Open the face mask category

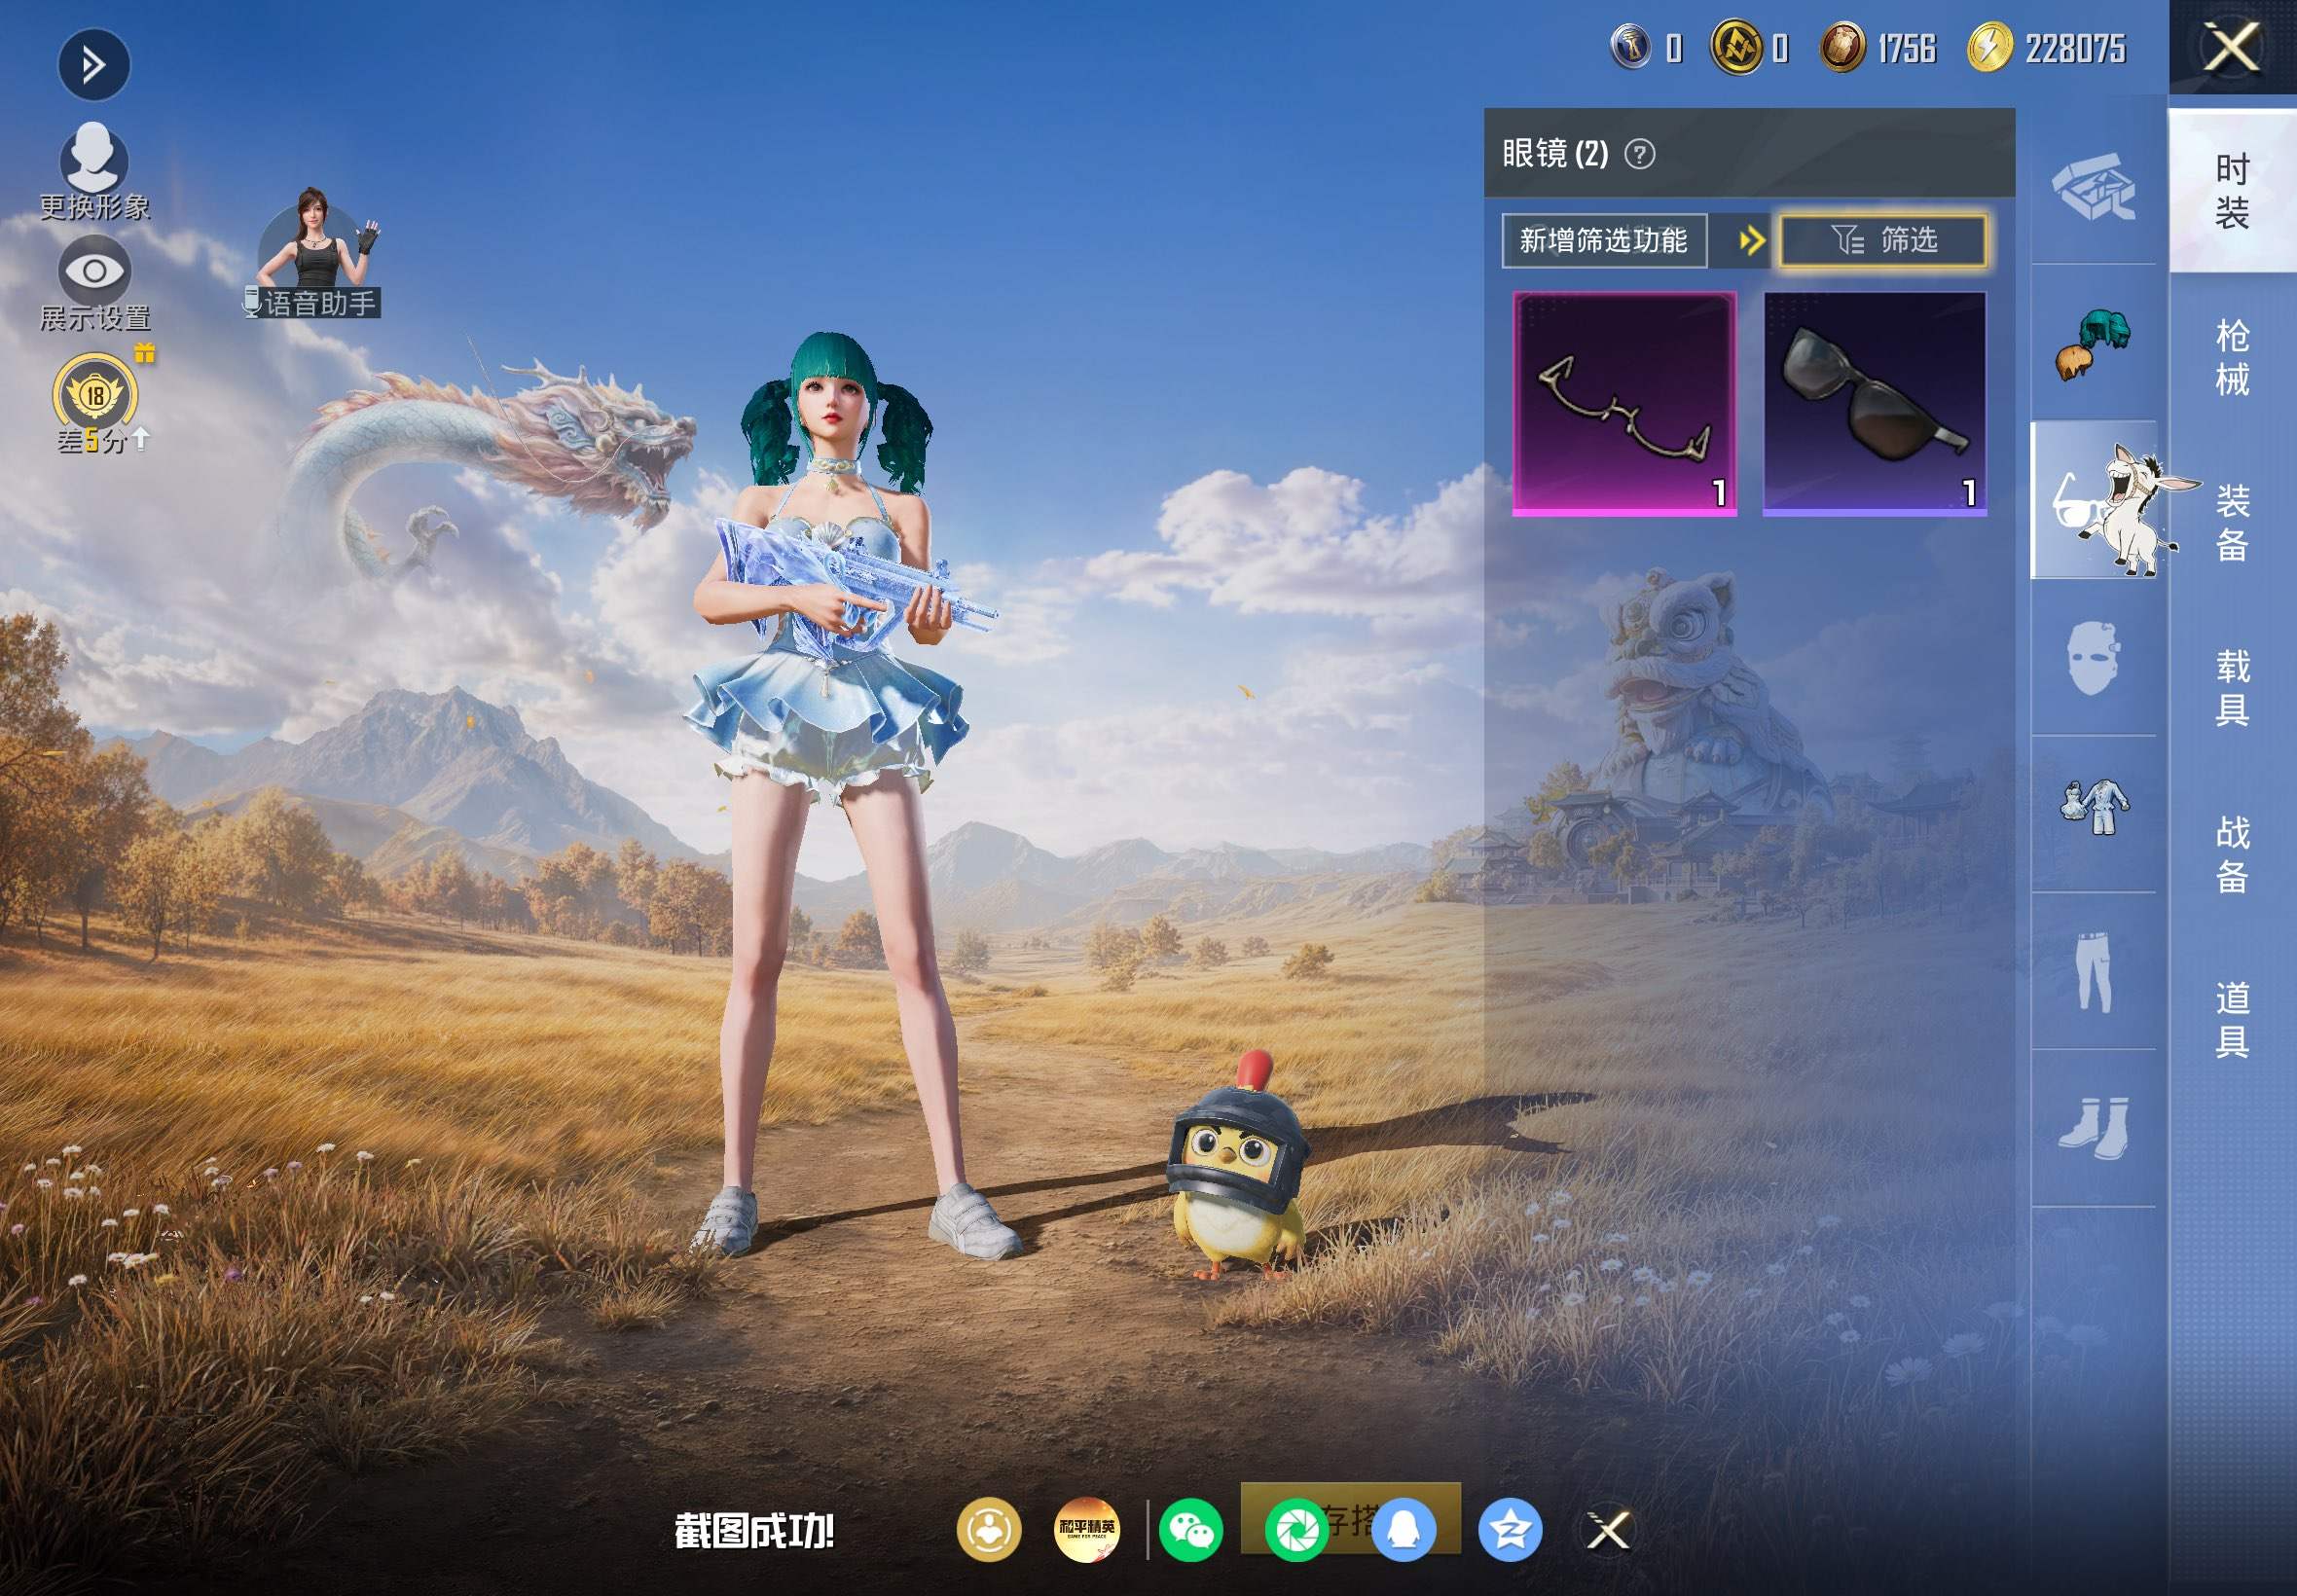pyautogui.click(x=2094, y=658)
